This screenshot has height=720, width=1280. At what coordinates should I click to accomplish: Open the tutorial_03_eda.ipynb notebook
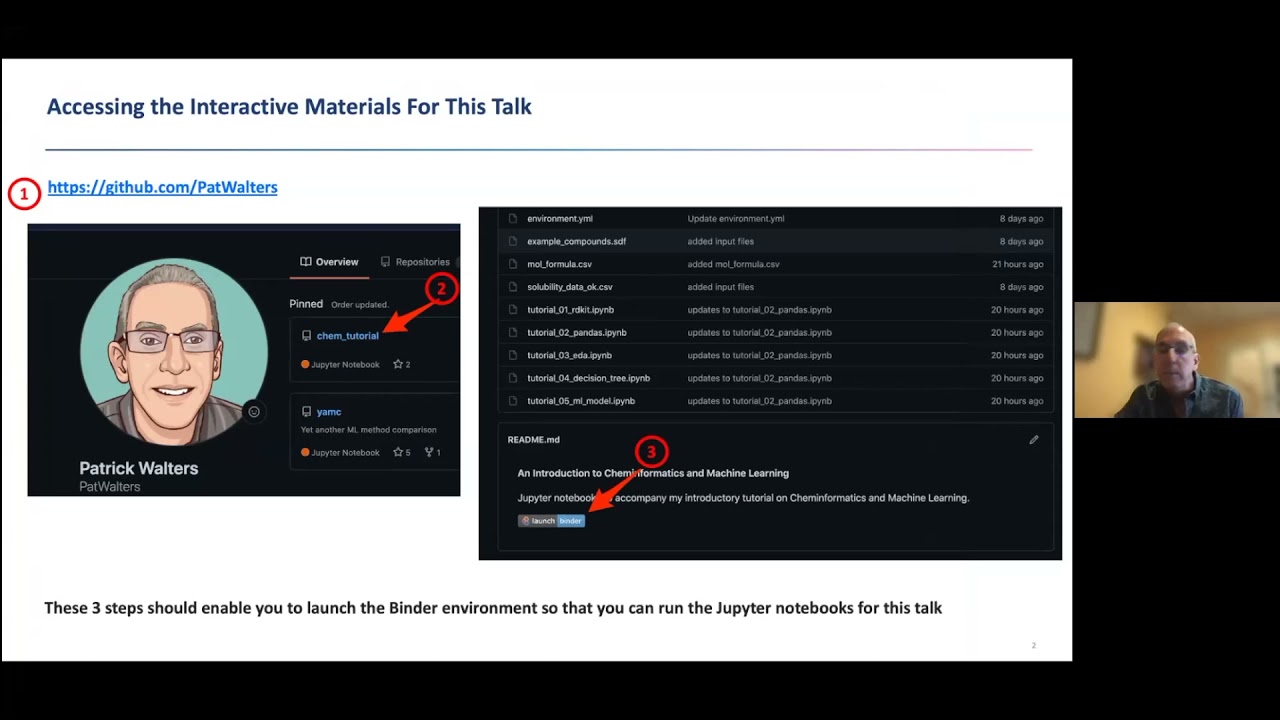coord(570,356)
